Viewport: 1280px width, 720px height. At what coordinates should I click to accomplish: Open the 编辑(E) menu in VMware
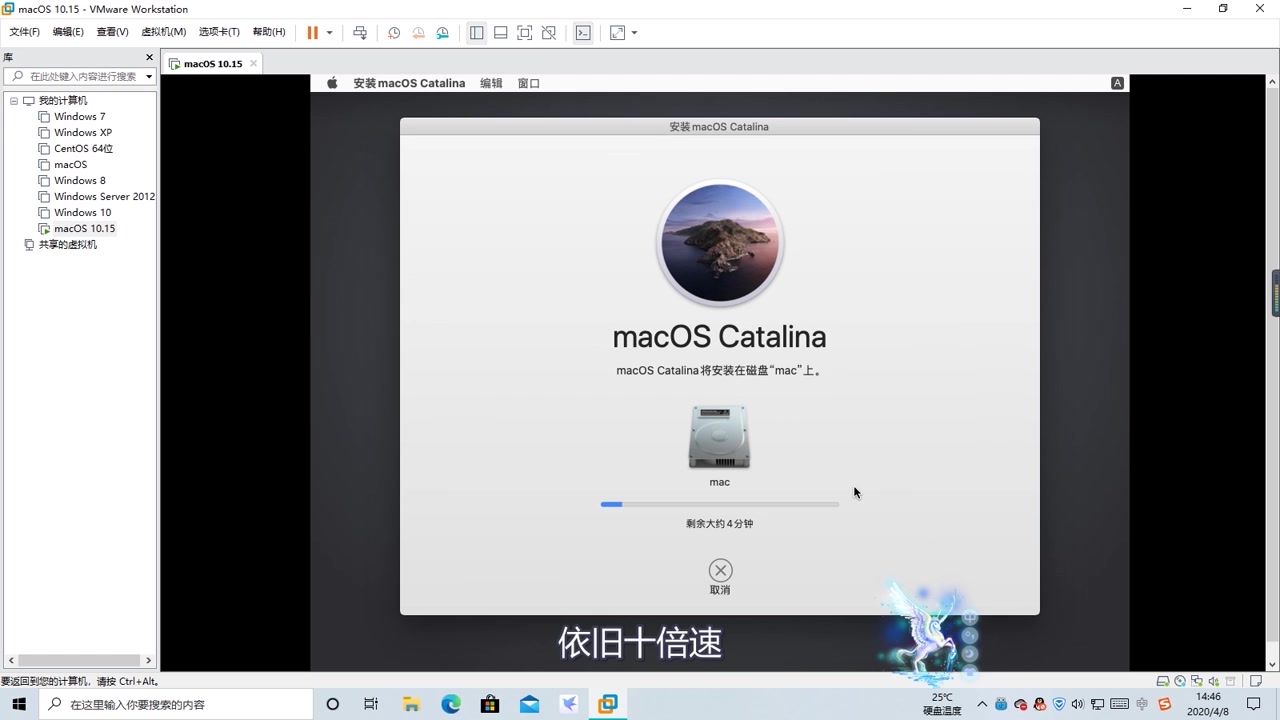(68, 32)
